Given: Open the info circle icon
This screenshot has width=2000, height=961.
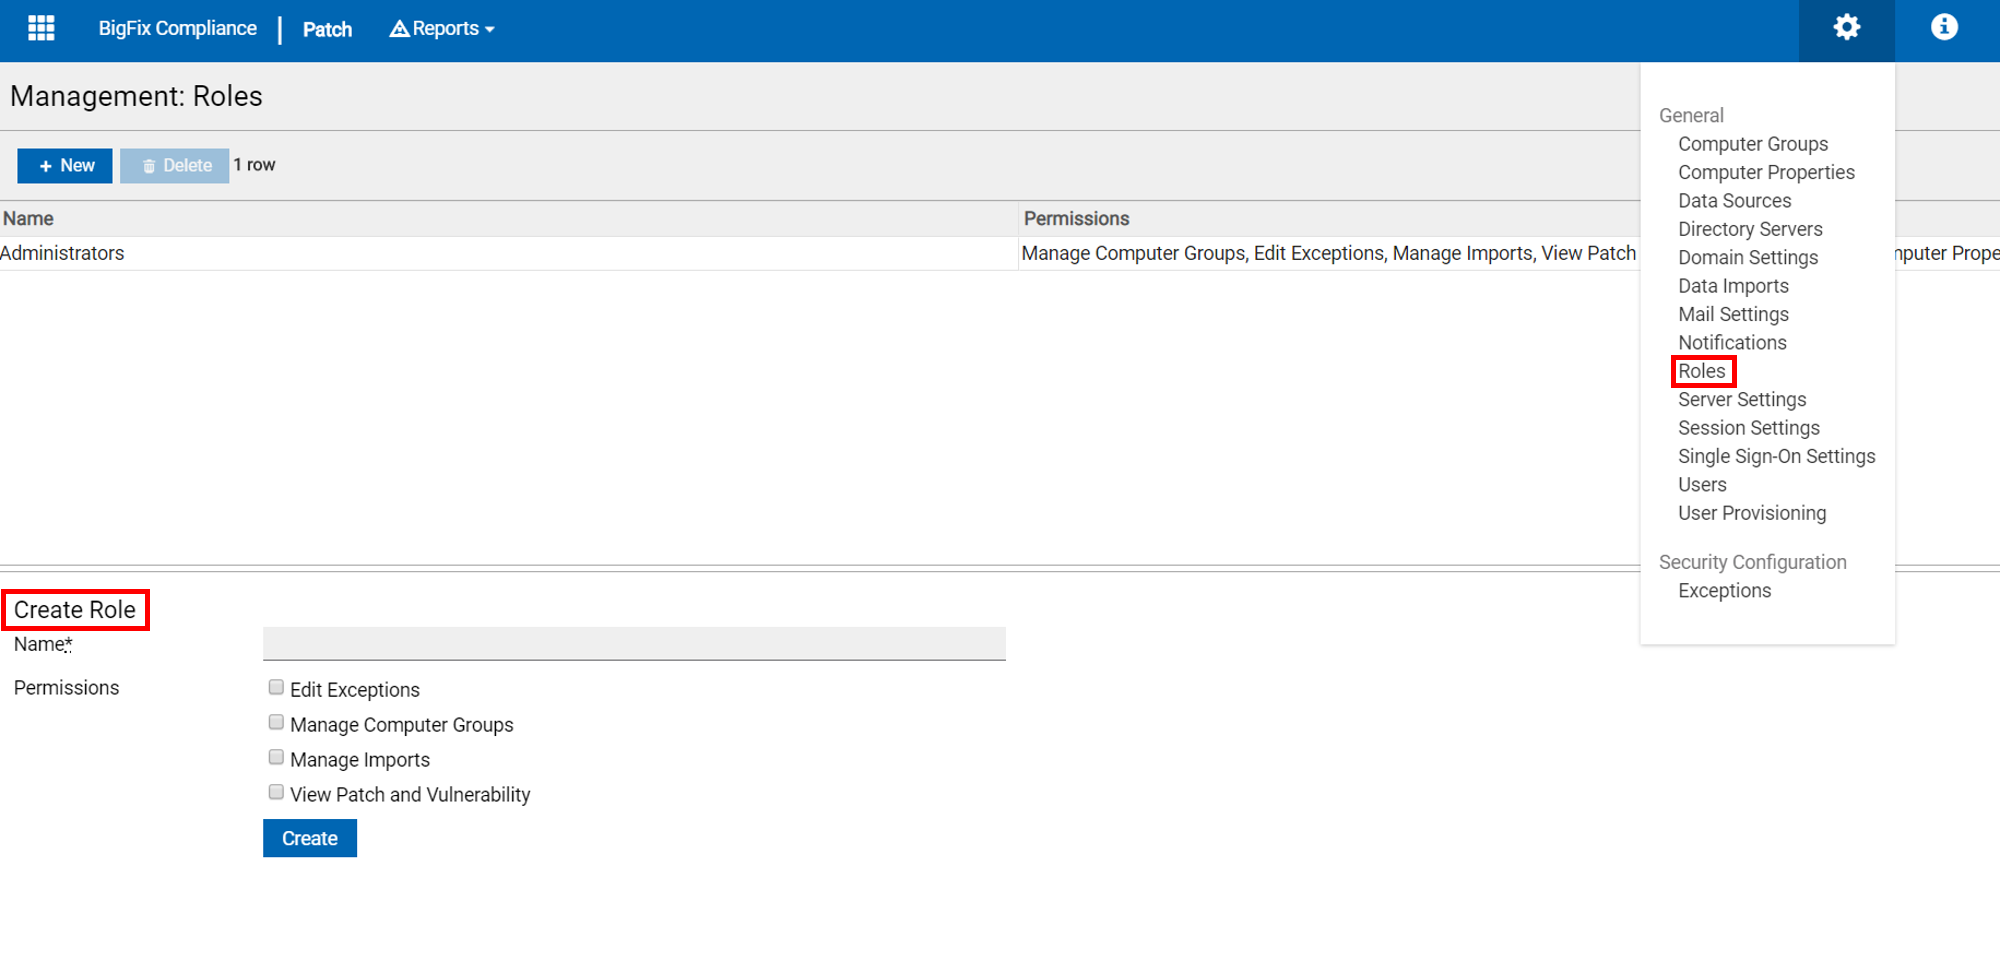Looking at the screenshot, I should pyautogui.click(x=1943, y=28).
